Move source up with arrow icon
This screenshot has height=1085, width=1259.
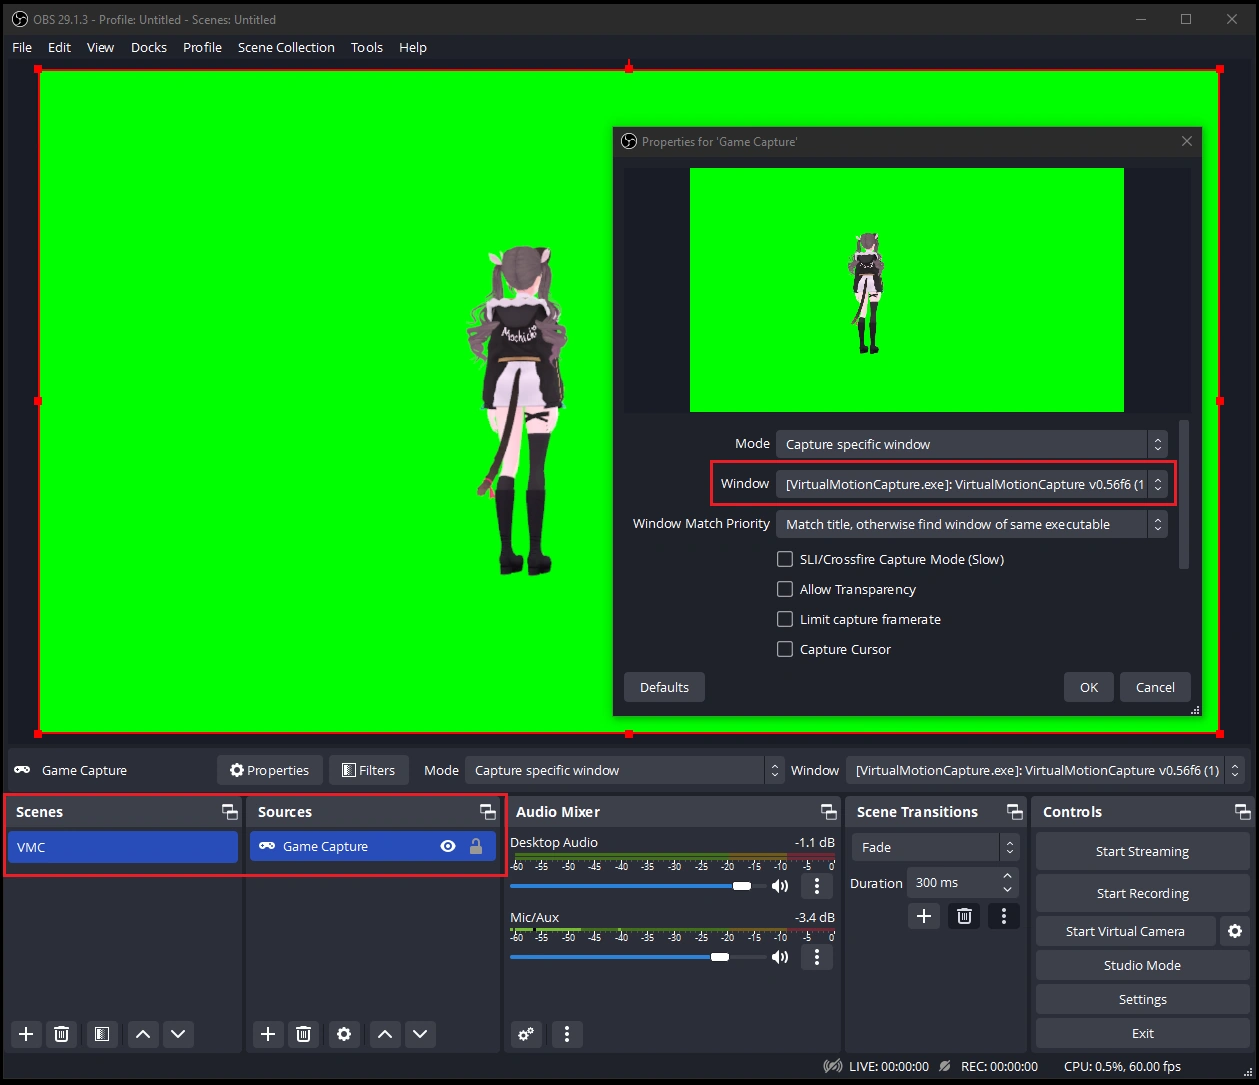(x=385, y=1034)
